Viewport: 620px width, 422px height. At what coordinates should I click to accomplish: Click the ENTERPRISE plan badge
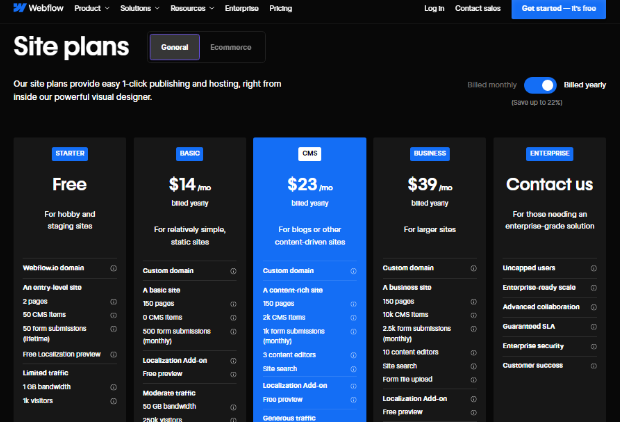[550, 153]
